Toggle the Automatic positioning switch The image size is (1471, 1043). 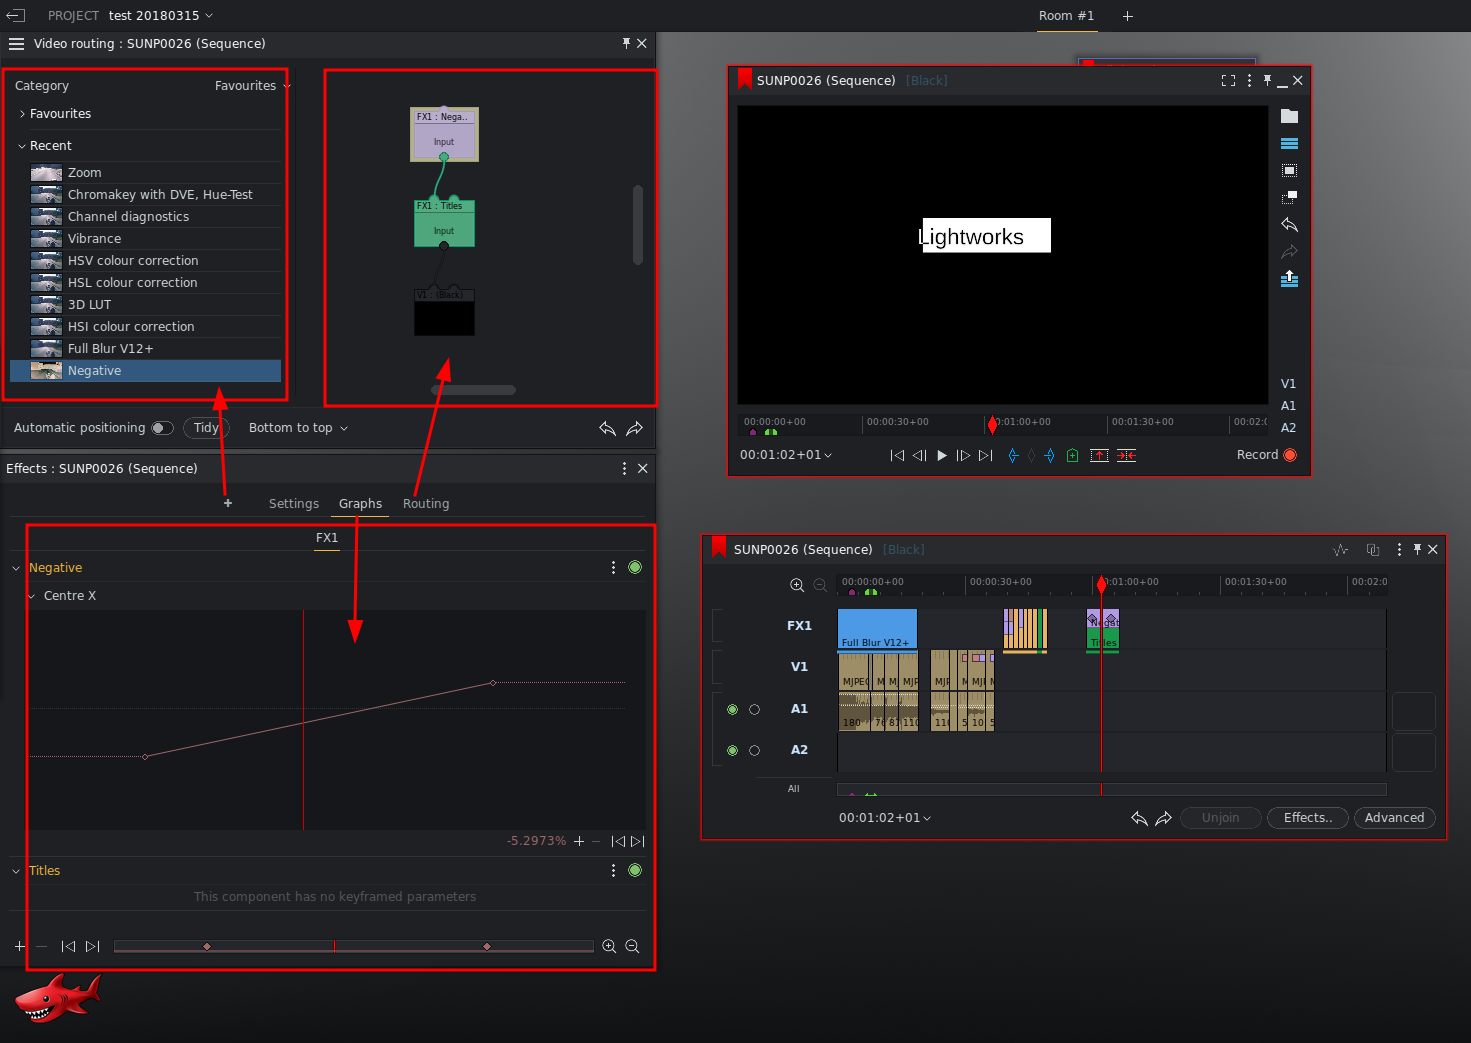click(162, 428)
